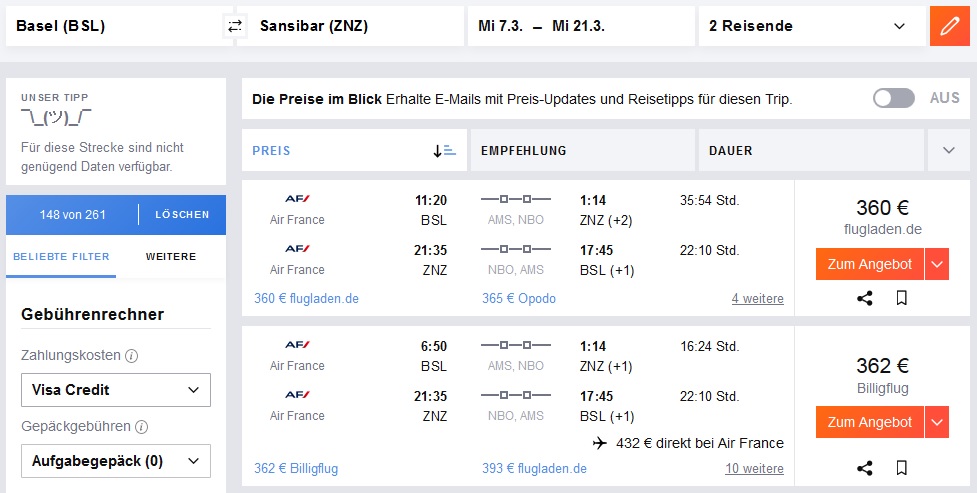Image resolution: width=977 pixels, height=493 pixels.
Task: Click the Gepäckgebühren info icon
Action: click(x=141, y=427)
